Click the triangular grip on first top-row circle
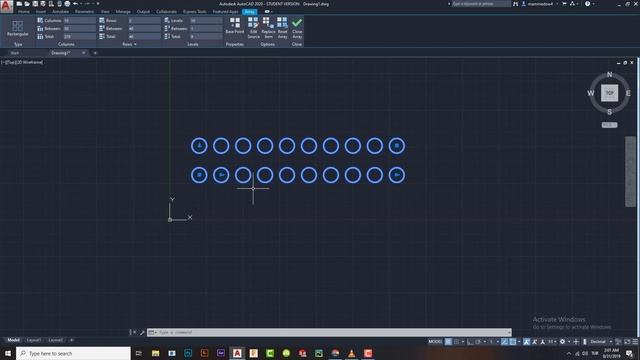640x360 pixels. [x=199, y=145]
